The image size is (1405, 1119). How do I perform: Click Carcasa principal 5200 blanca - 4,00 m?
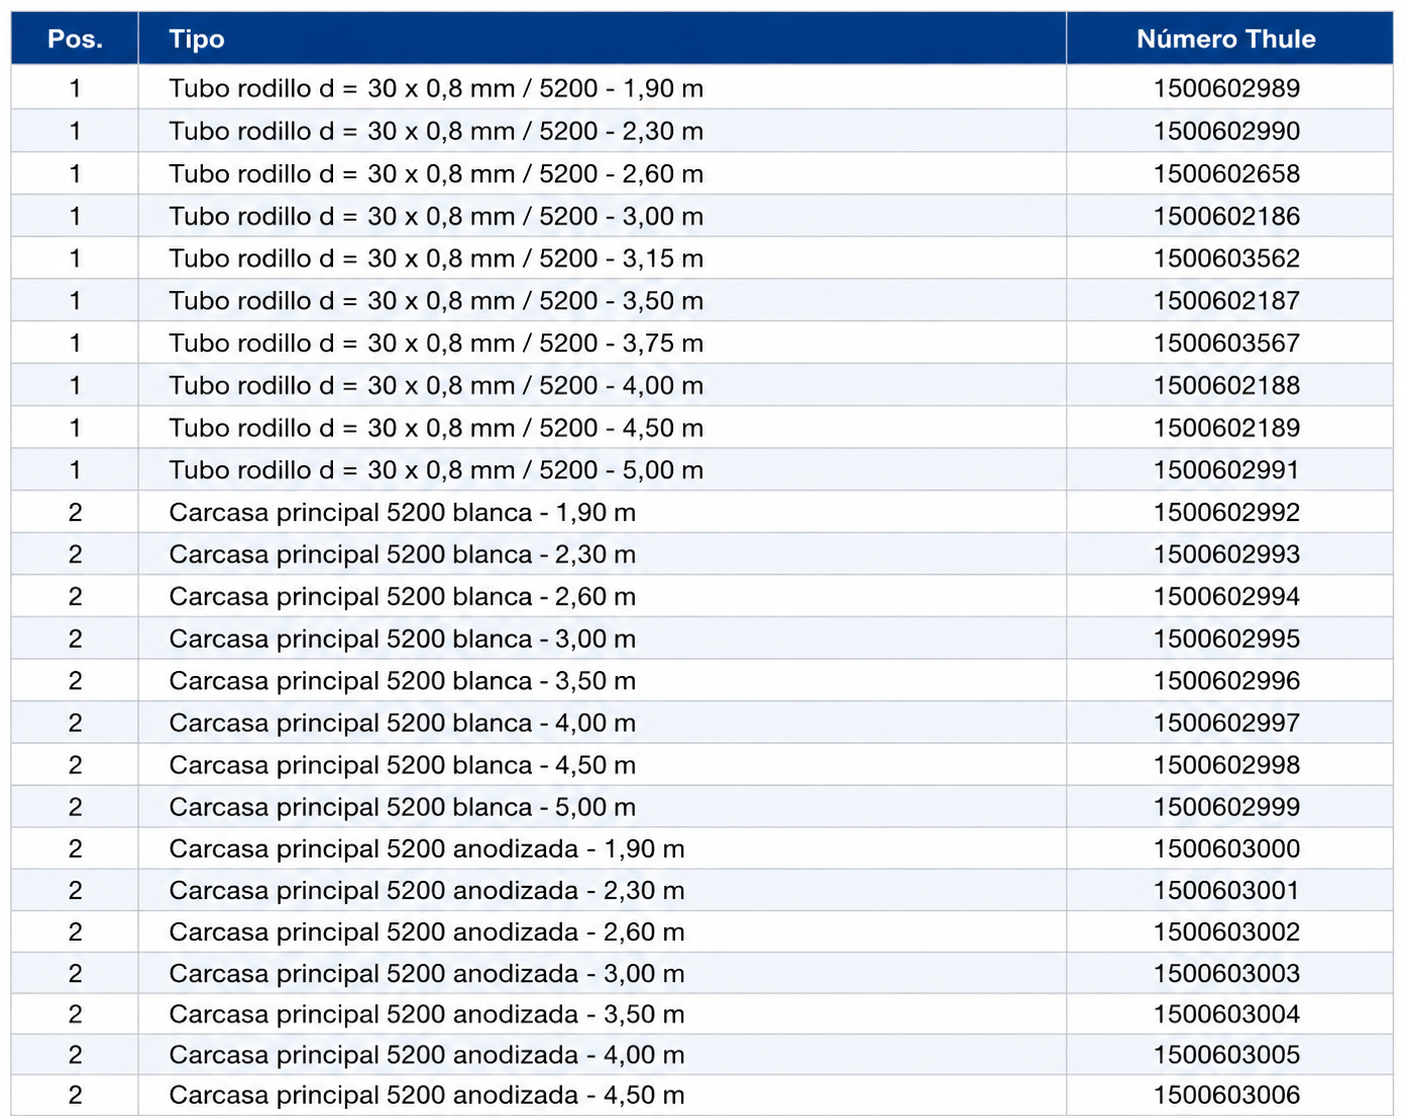[x=402, y=722]
